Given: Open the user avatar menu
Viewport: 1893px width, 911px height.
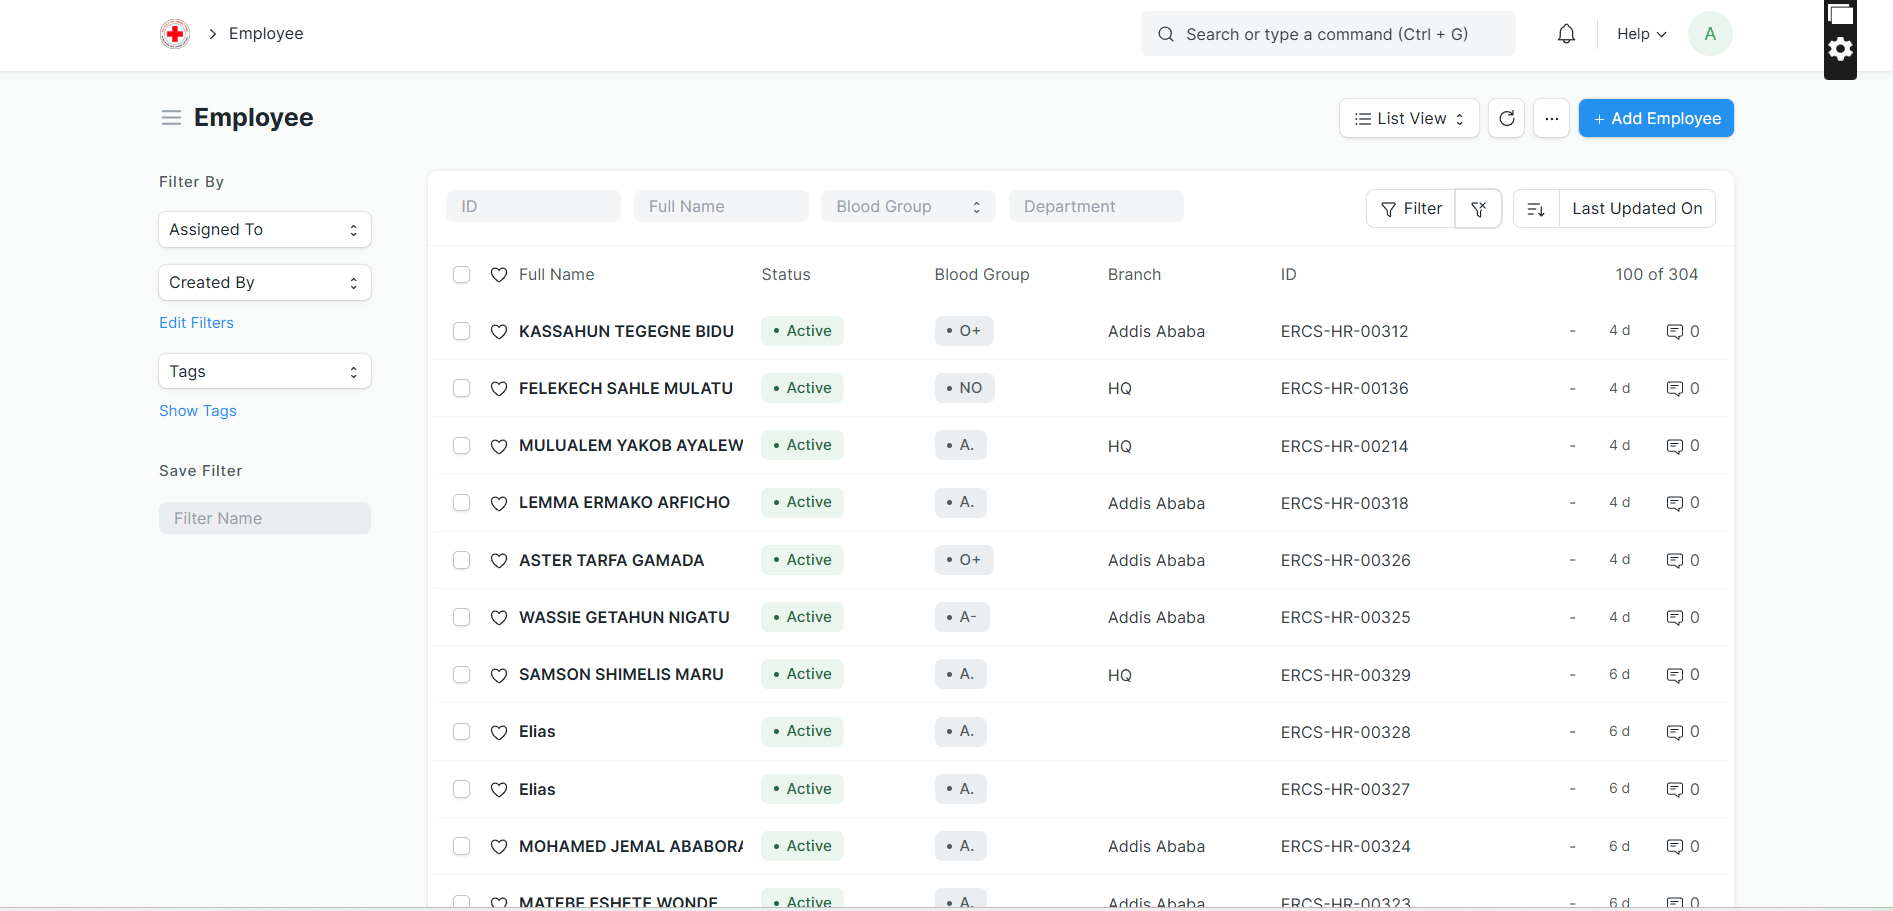Looking at the screenshot, I should 1710,34.
